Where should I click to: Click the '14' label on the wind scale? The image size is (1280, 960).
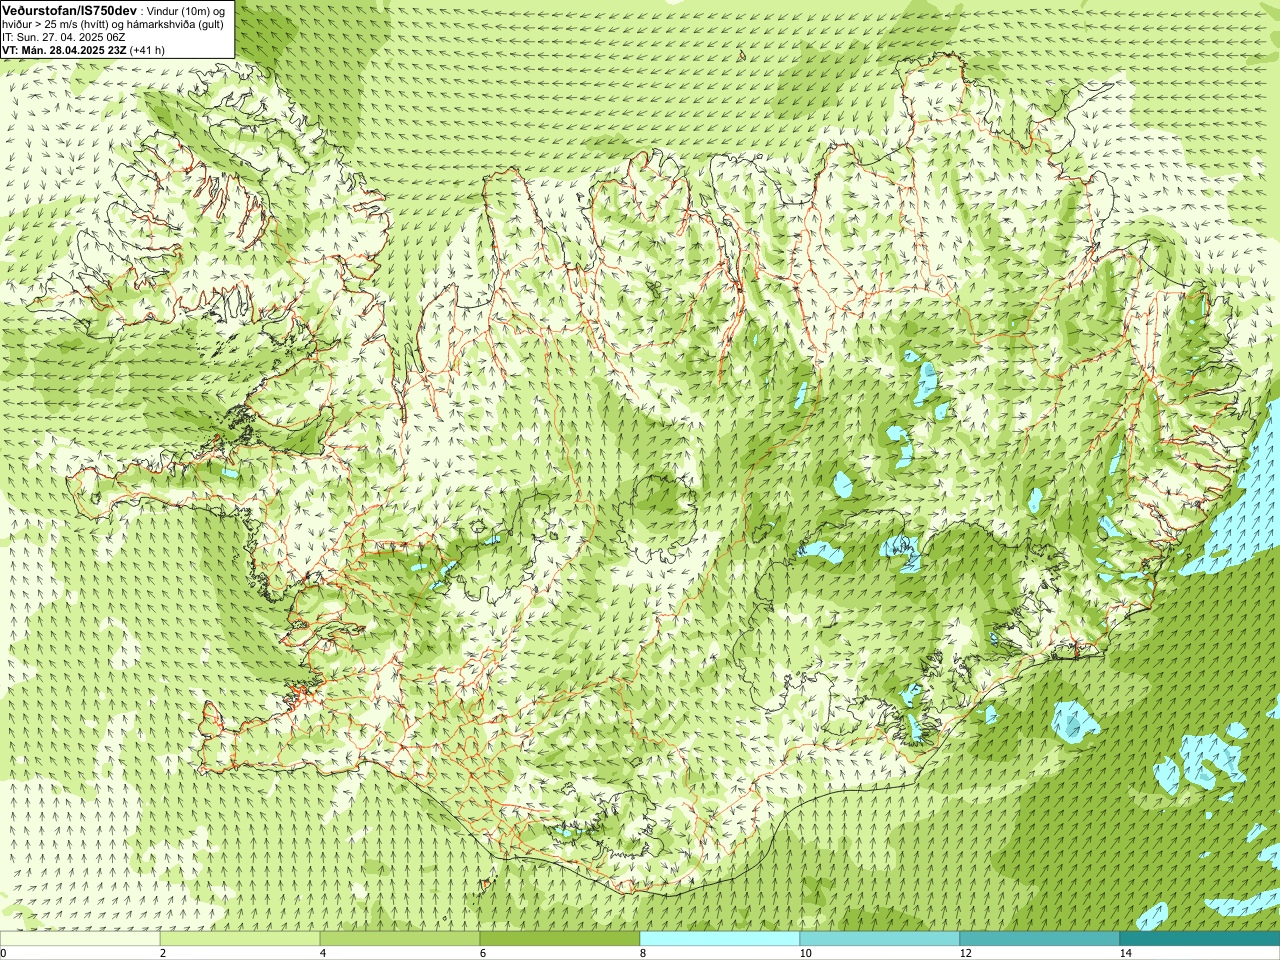pos(1125,953)
